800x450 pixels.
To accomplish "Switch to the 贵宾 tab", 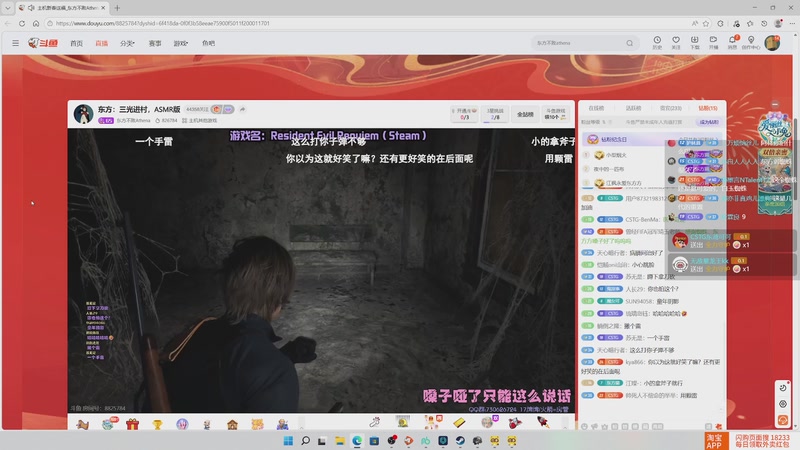I will coord(670,108).
